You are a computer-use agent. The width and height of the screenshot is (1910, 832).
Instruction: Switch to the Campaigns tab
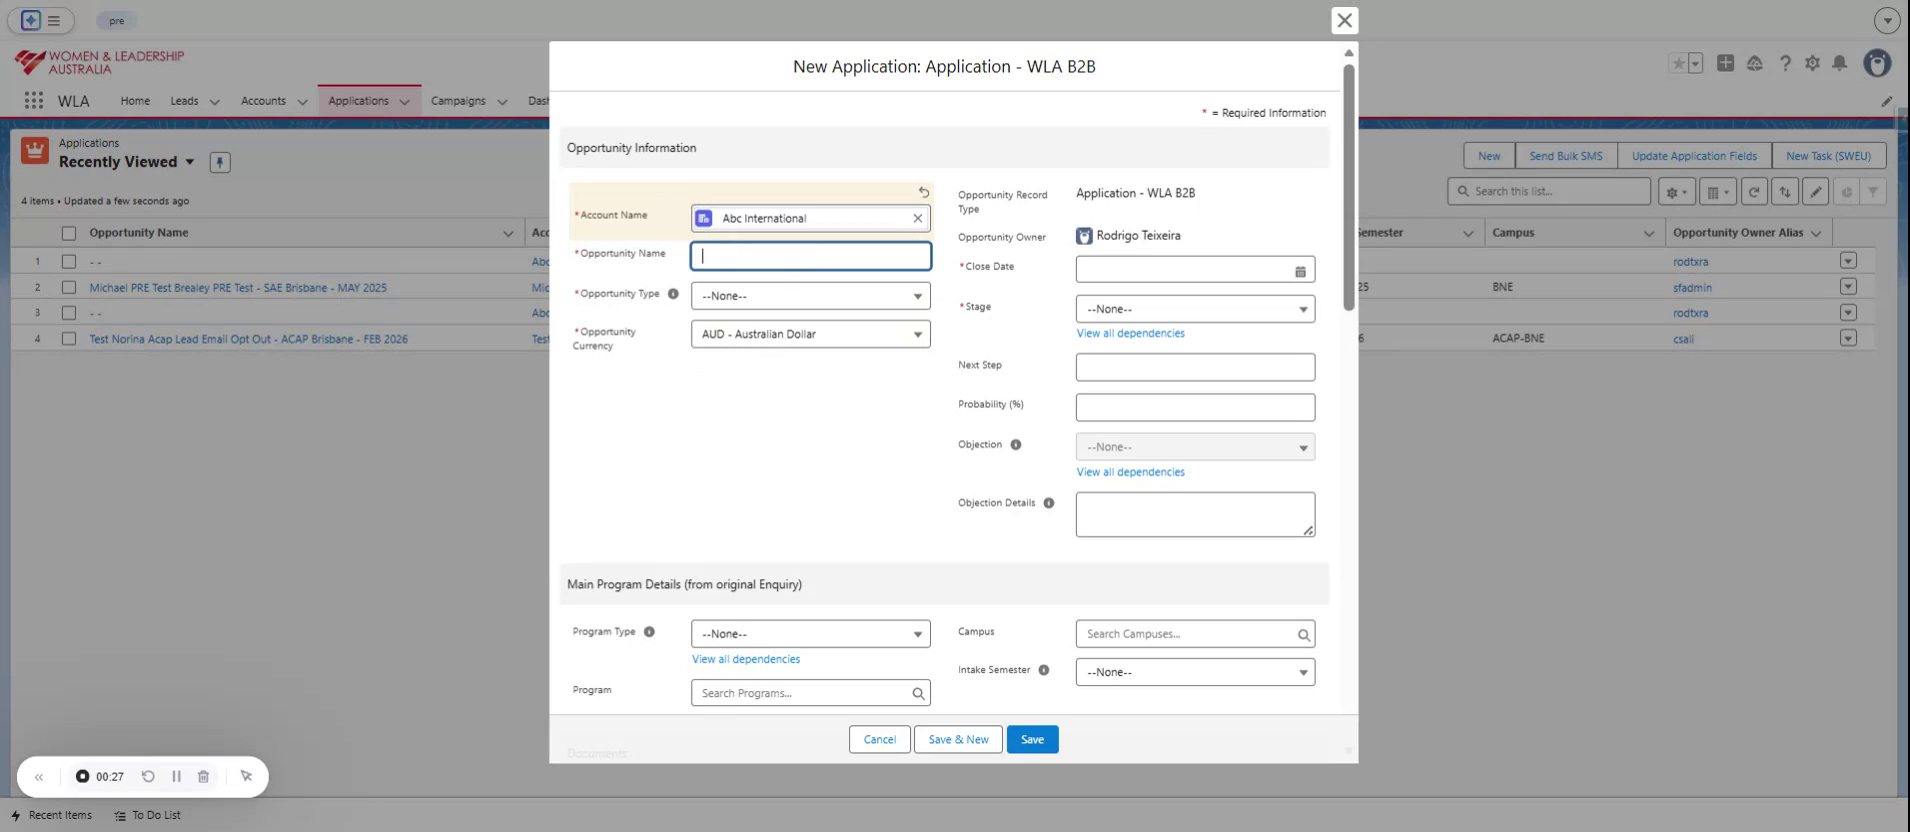tap(458, 101)
